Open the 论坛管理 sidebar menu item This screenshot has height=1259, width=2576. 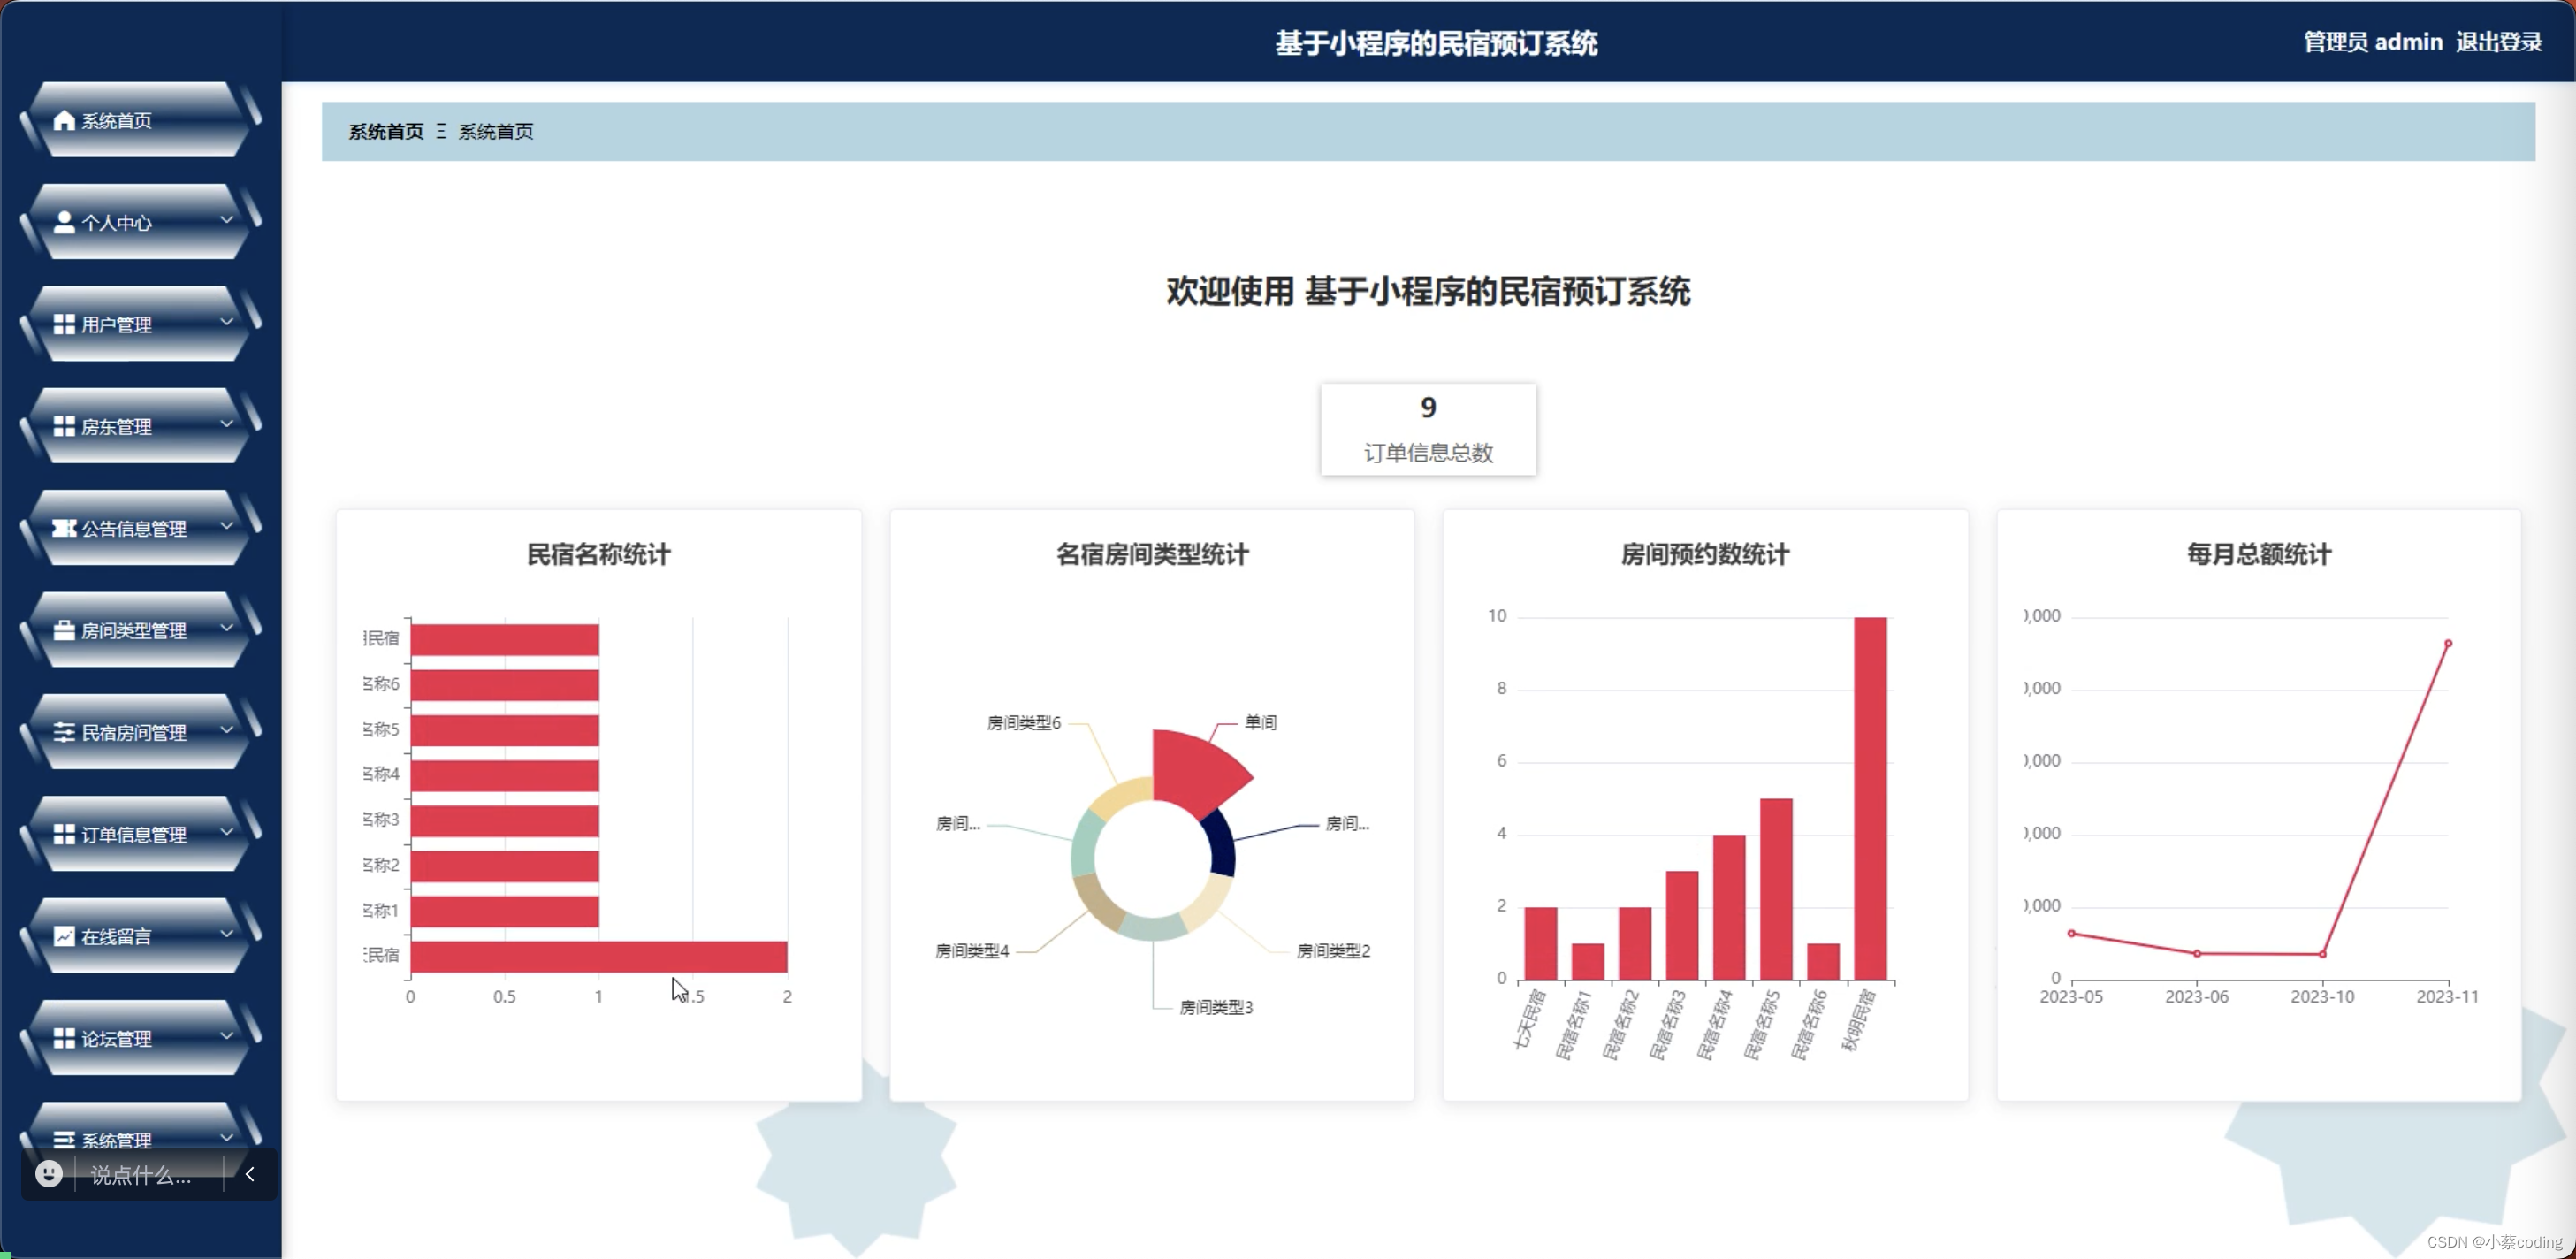[x=117, y=1038]
